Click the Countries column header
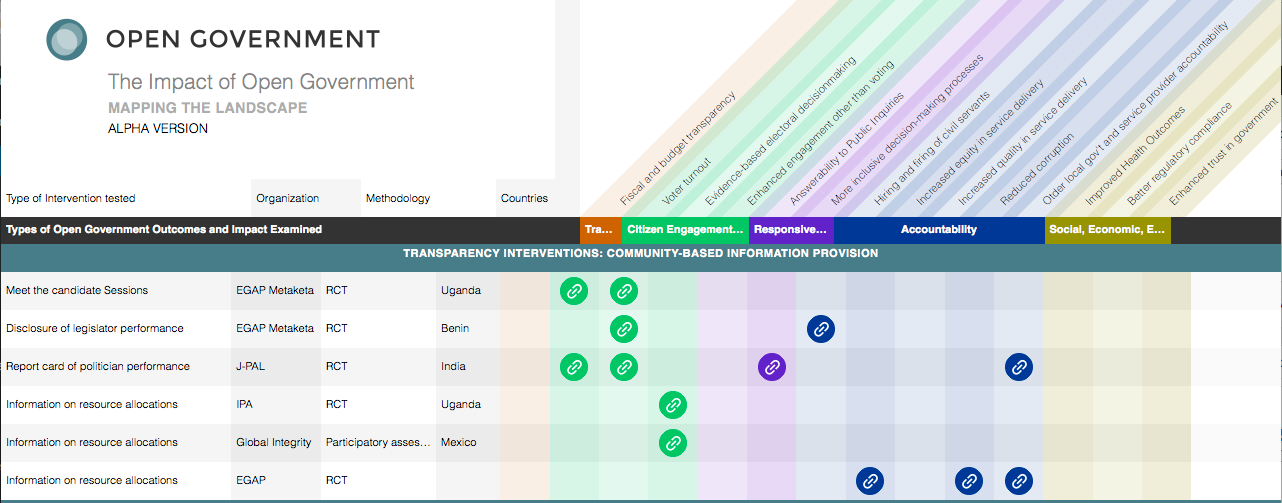 524,198
